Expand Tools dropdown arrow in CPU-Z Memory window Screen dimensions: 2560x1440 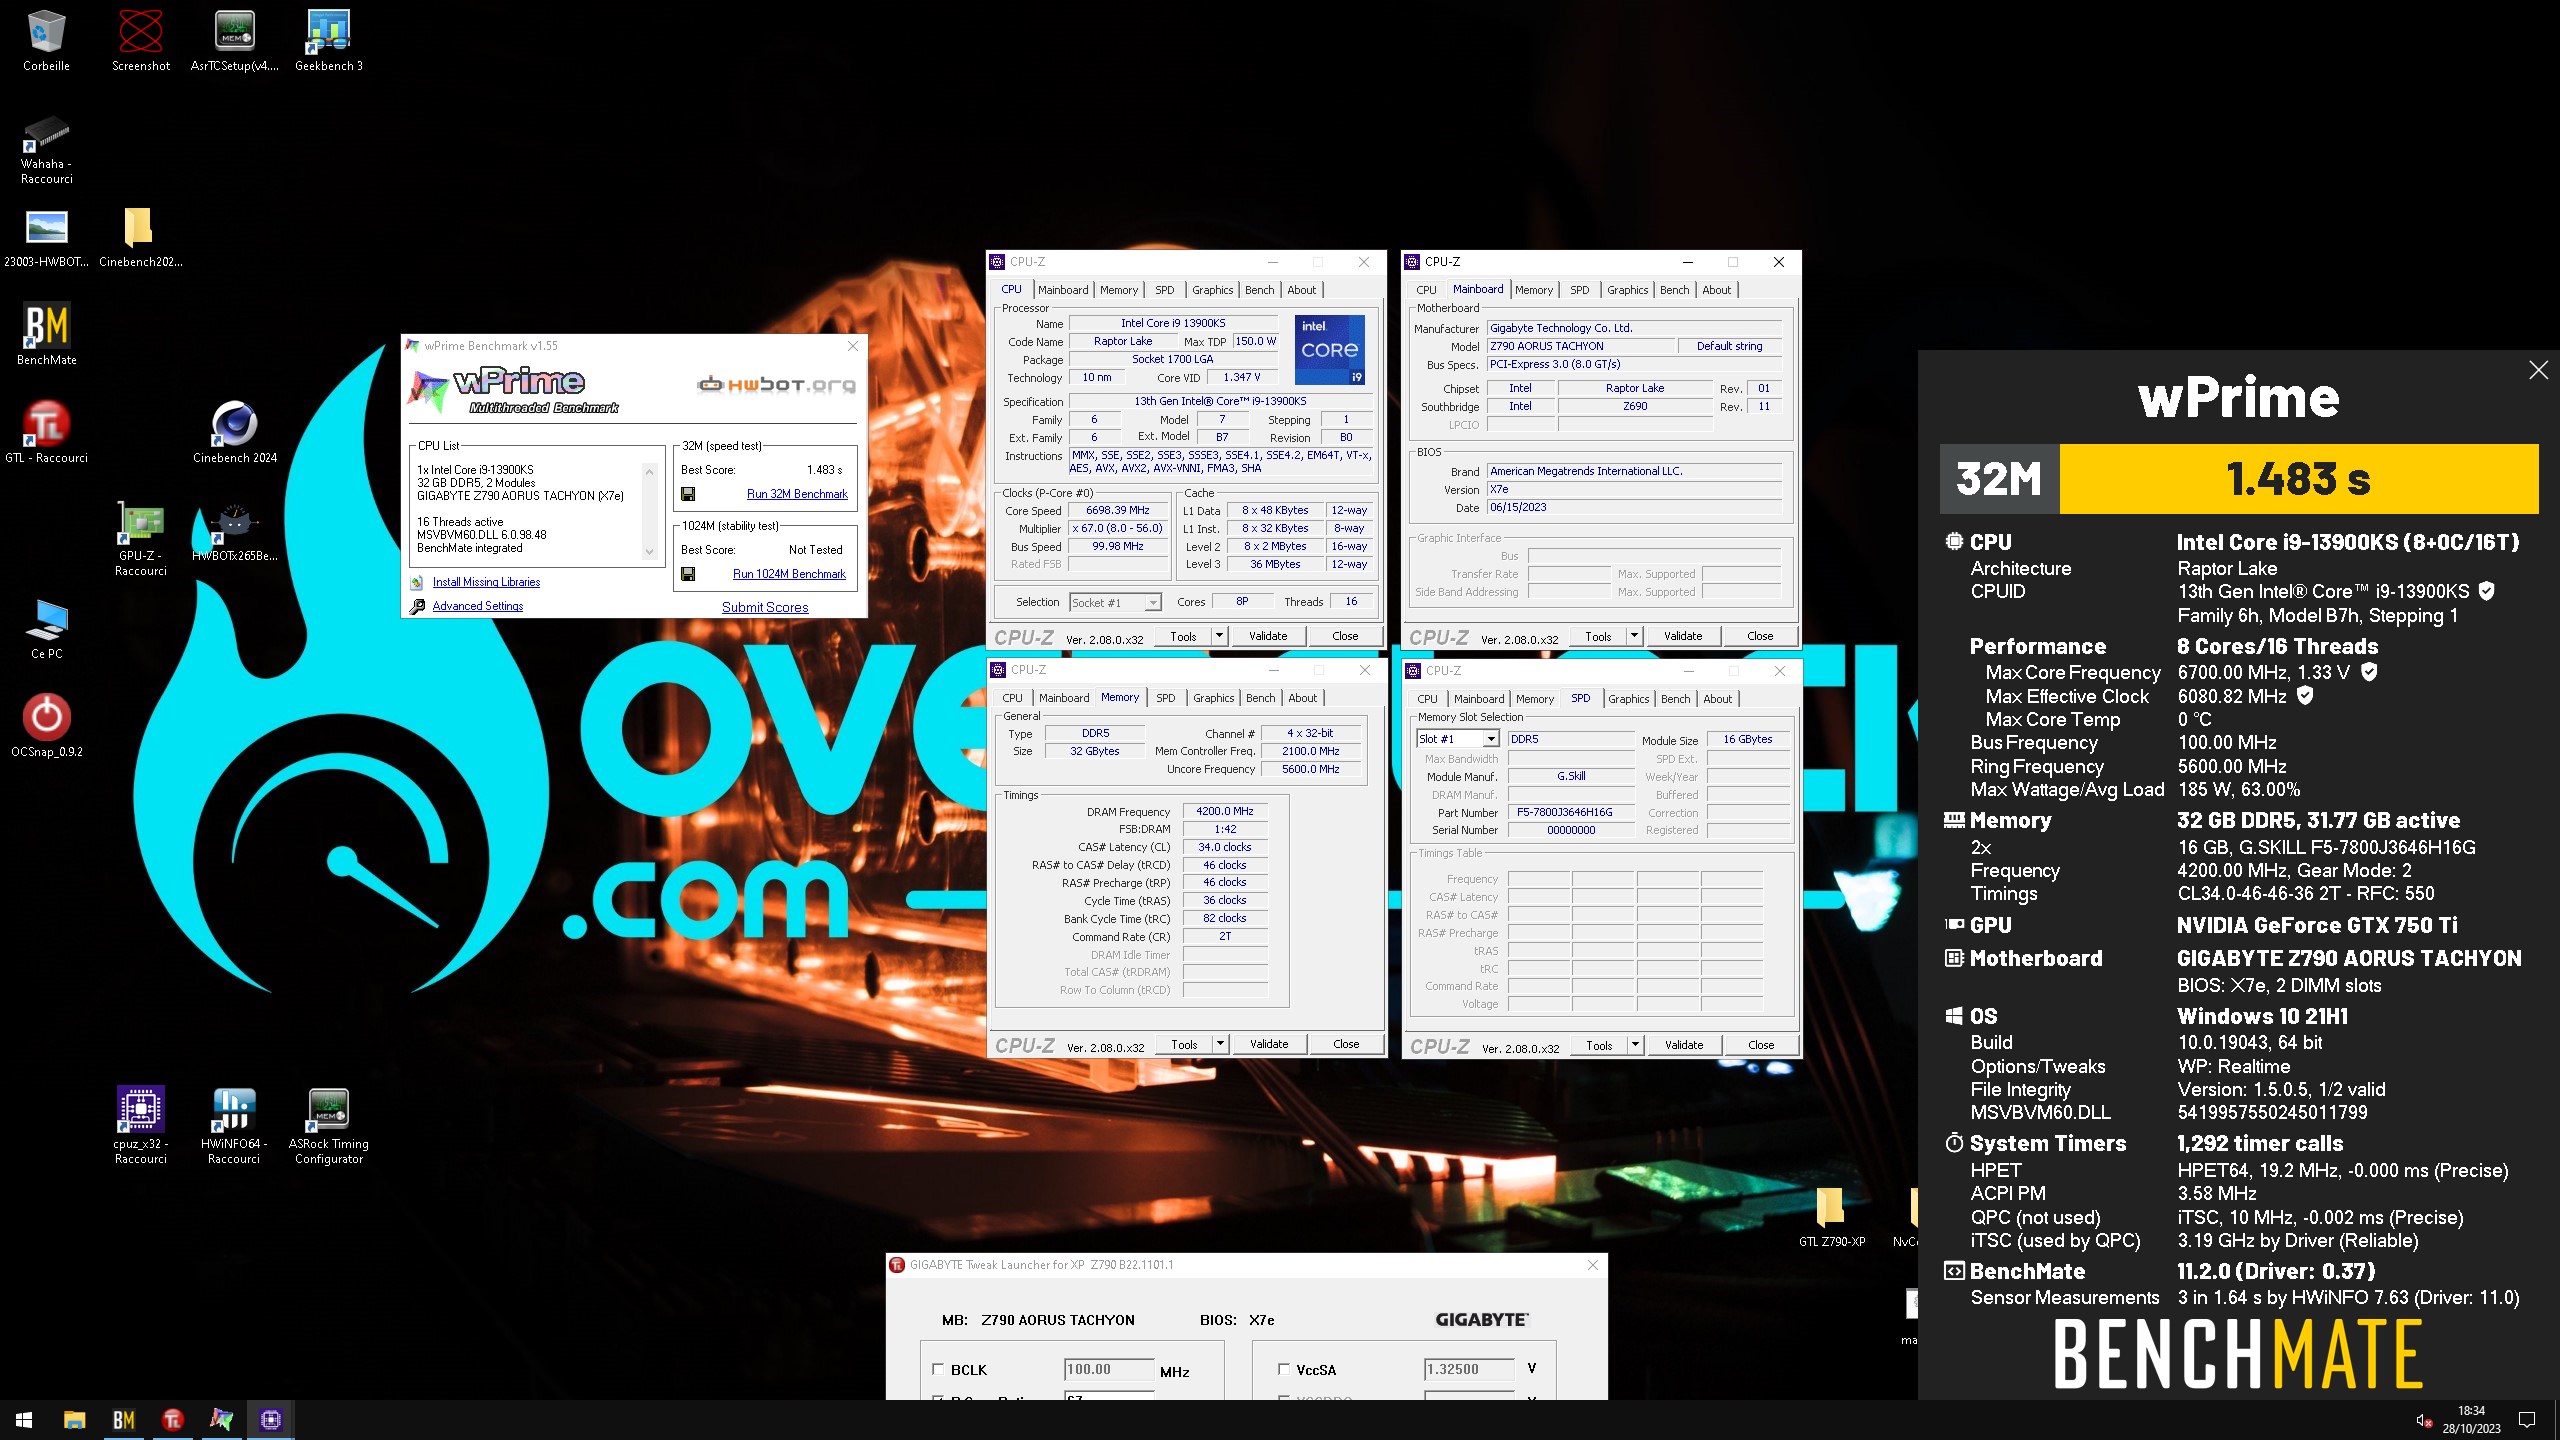click(1220, 1044)
